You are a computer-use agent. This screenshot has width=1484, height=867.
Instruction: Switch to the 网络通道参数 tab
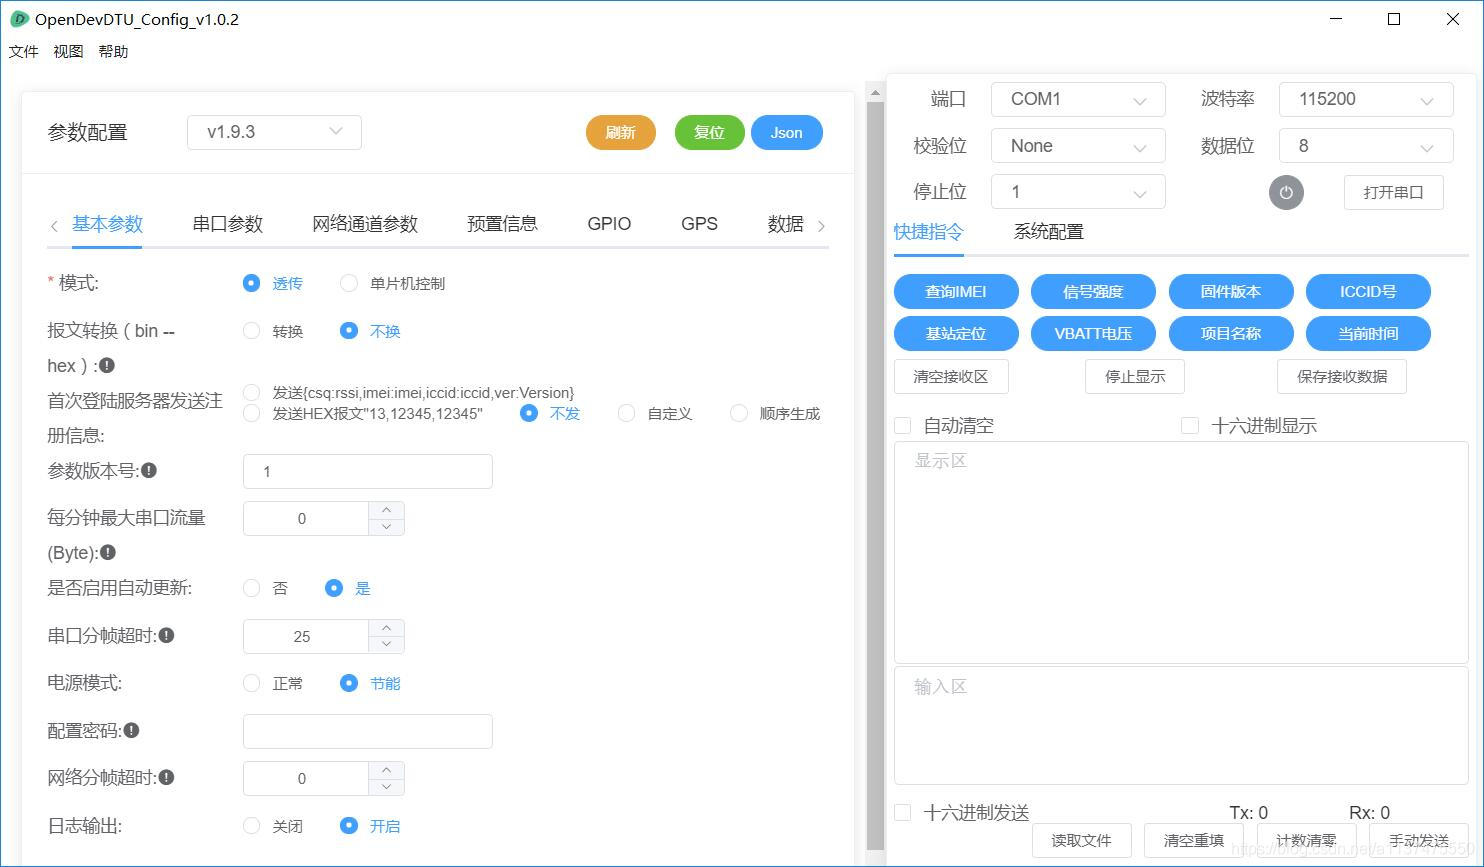click(365, 224)
